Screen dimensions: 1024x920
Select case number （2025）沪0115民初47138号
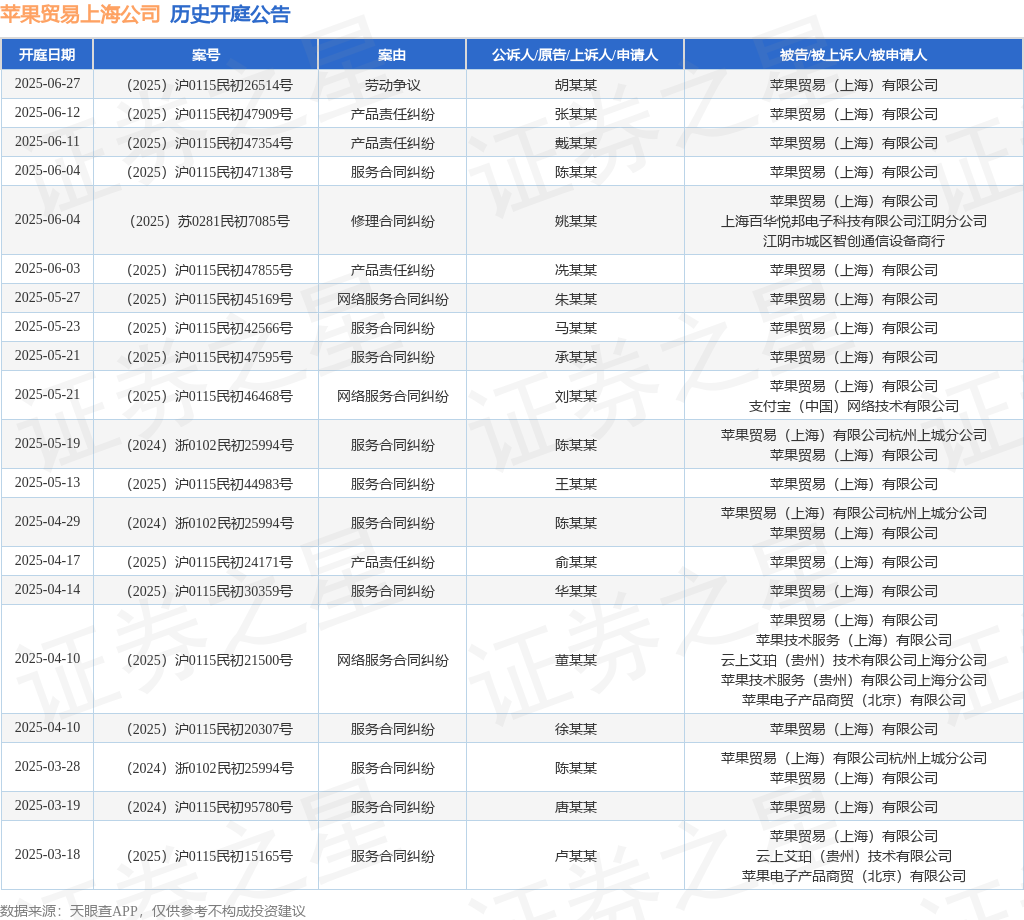click(209, 172)
